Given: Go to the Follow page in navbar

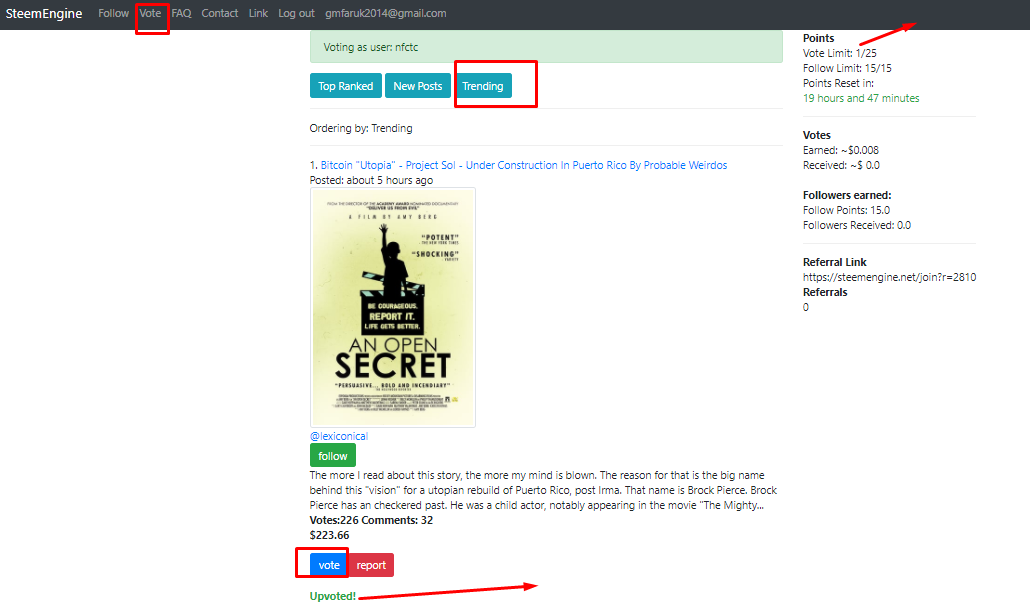Looking at the screenshot, I should [x=114, y=13].
